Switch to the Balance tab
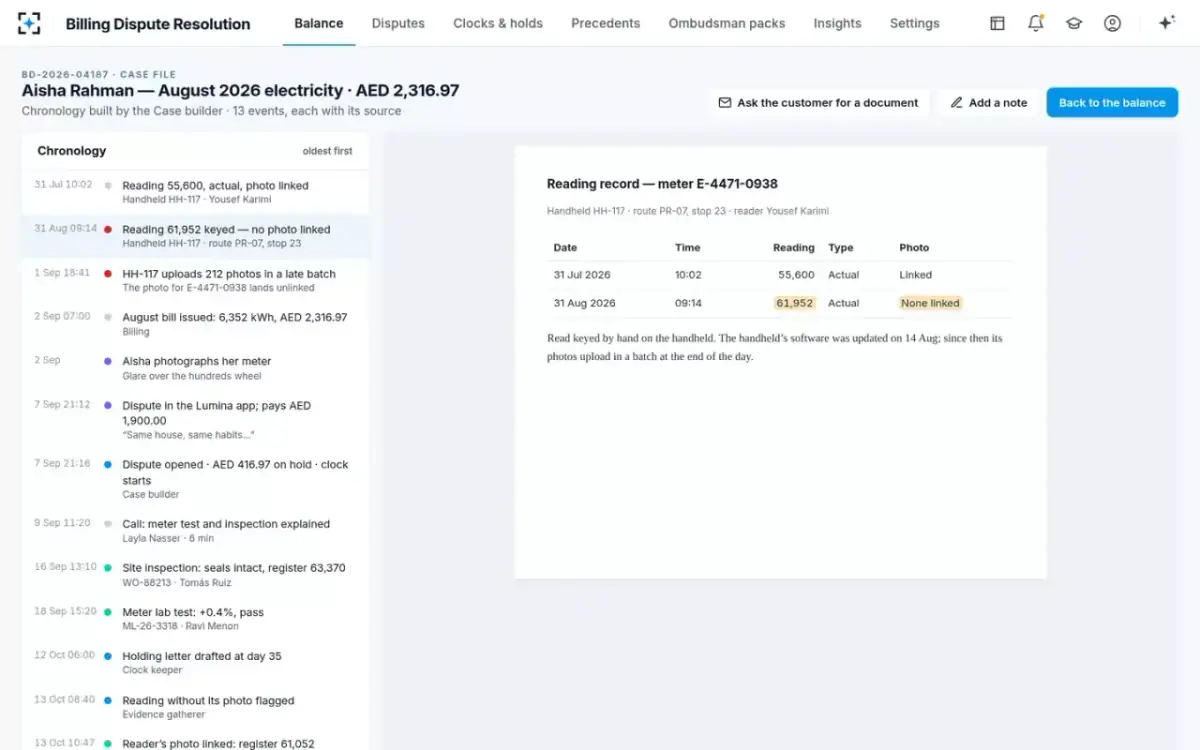 click(319, 23)
